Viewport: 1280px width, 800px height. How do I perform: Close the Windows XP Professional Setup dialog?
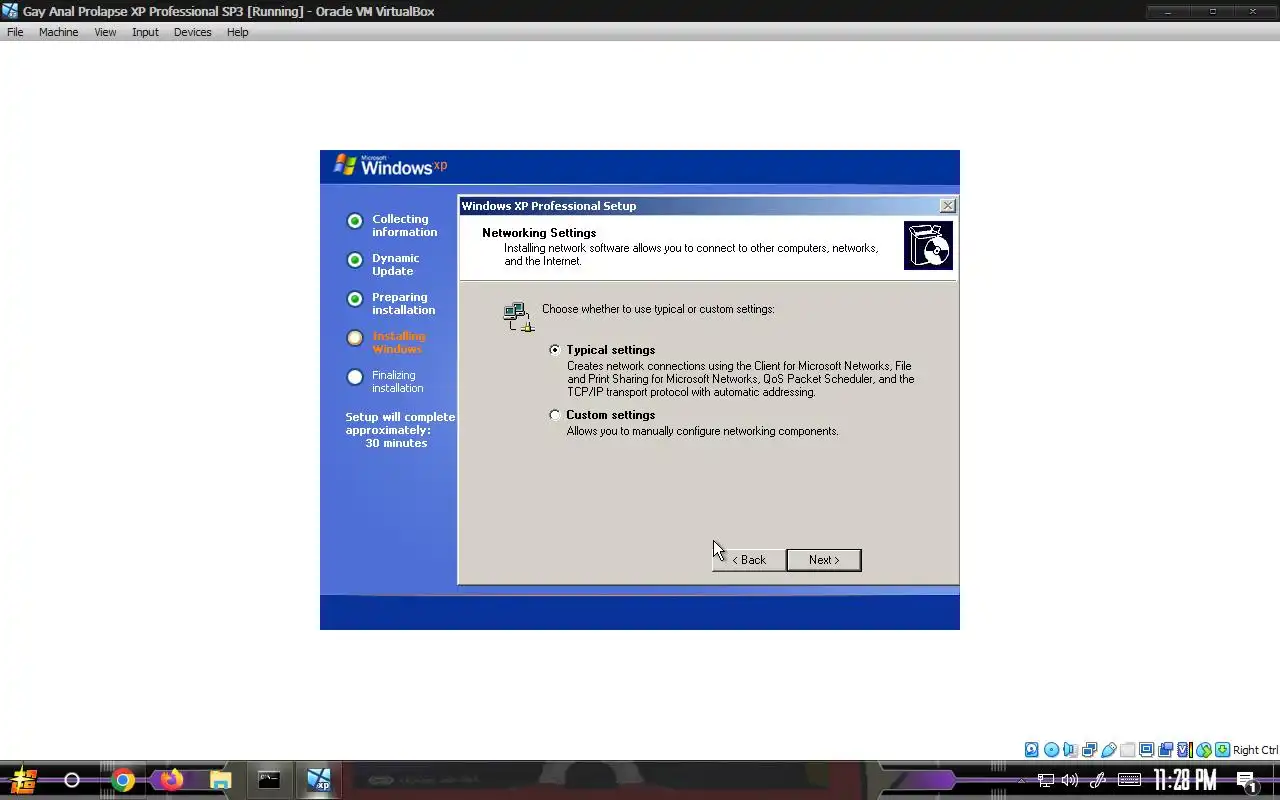point(947,206)
